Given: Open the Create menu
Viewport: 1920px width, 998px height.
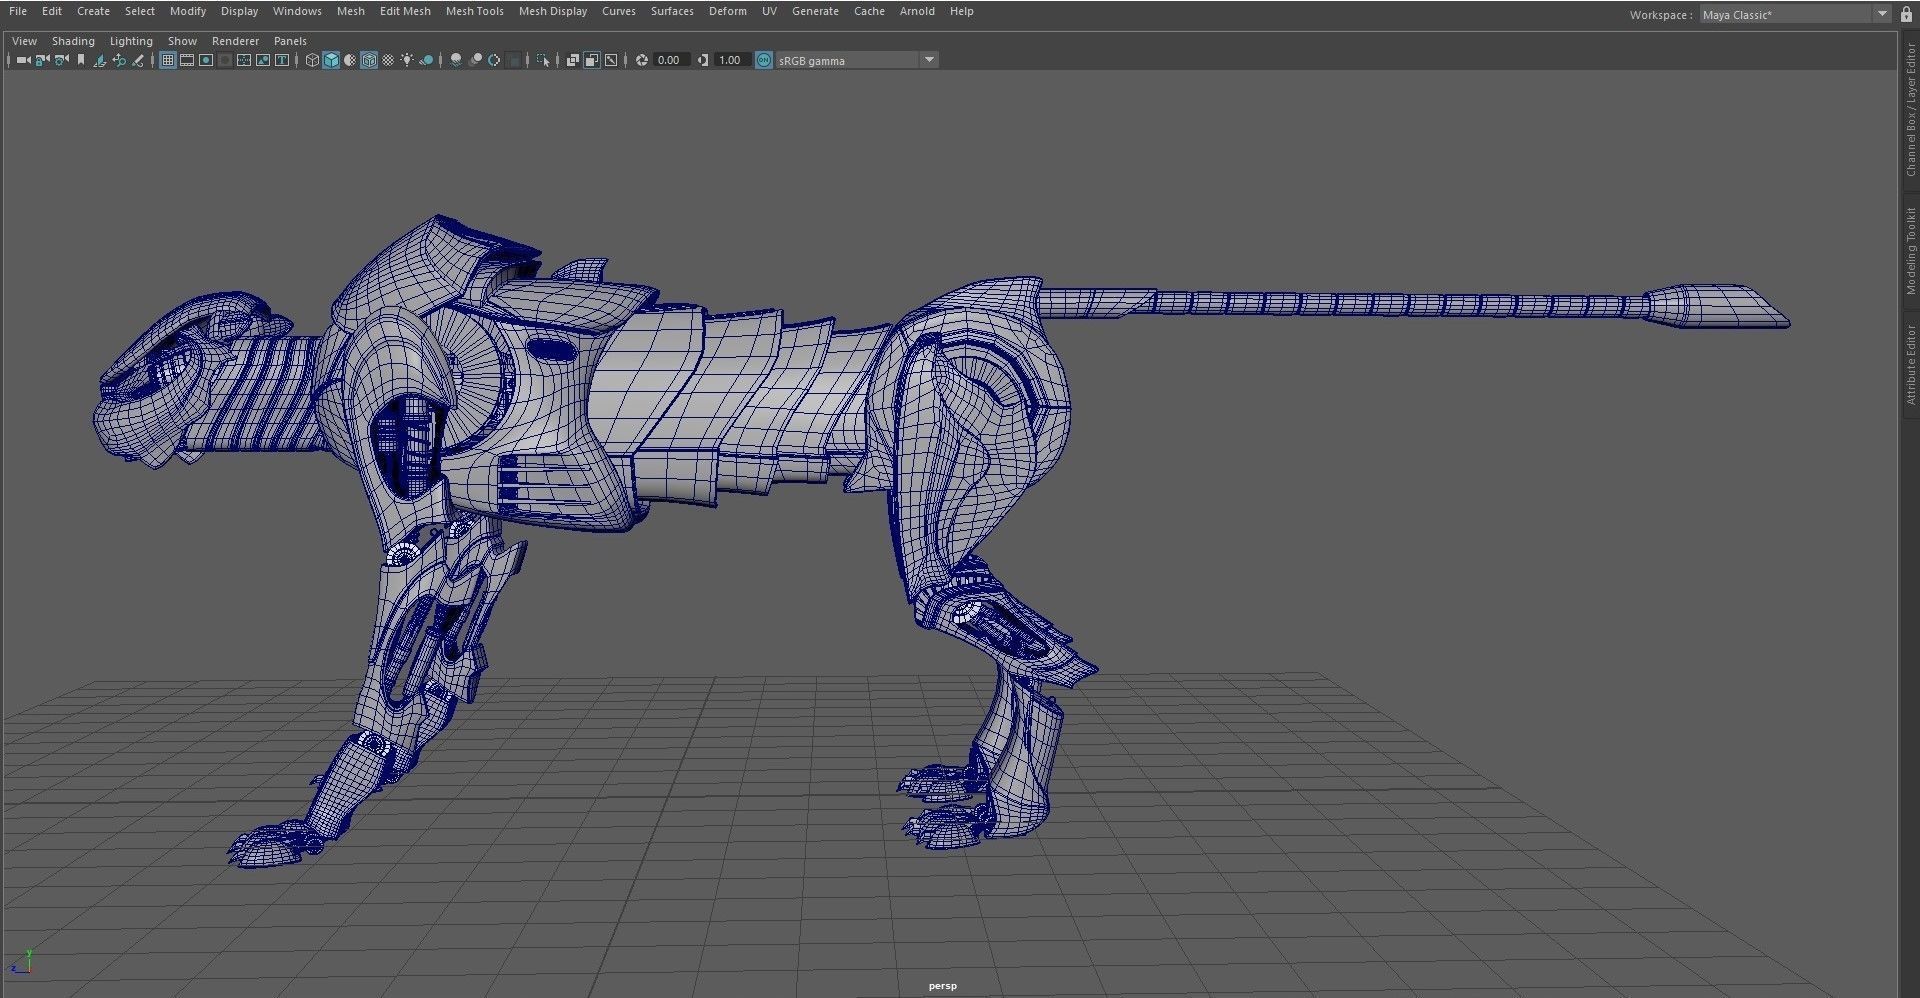Looking at the screenshot, I should (93, 11).
